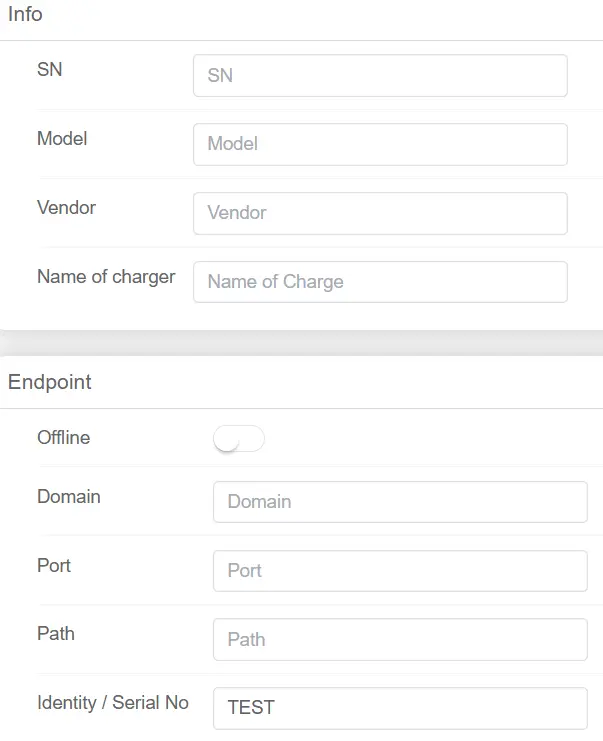The image size is (603, 741).
Task: Focus the Domain input box
Action: point(400,502)
